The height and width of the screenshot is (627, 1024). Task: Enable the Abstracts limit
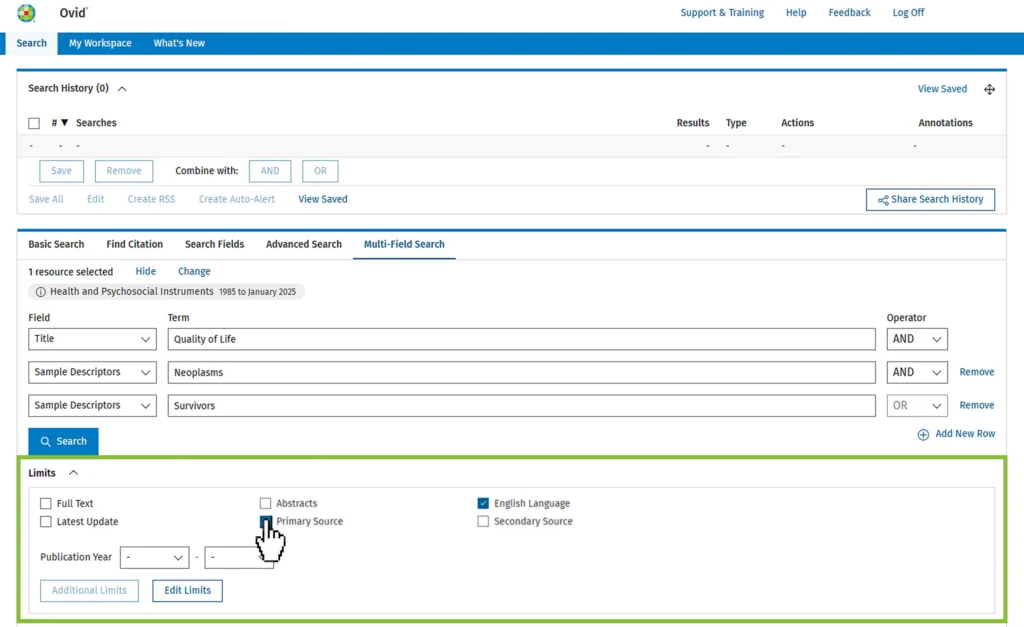tap(265, 504)
